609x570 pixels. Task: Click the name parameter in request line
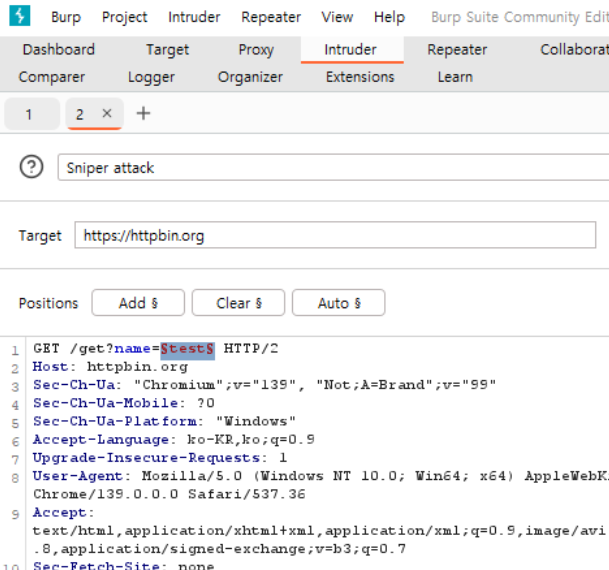tap(132, 349)
